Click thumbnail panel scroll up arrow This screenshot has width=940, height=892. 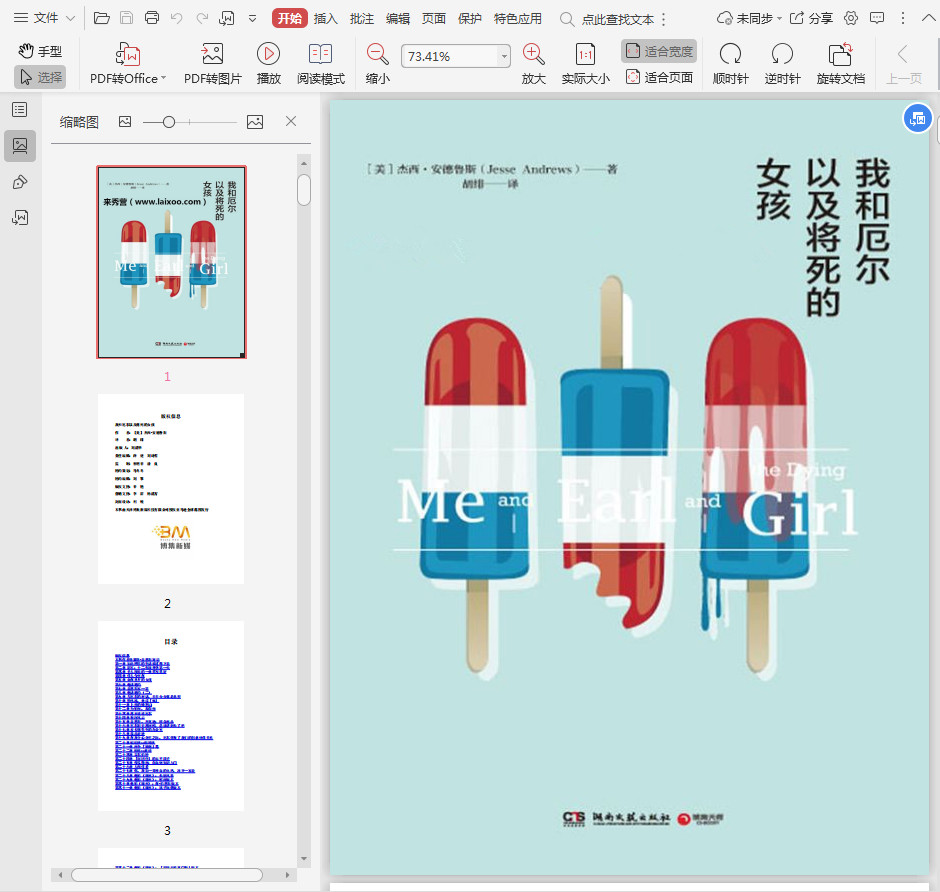[304, 163]
